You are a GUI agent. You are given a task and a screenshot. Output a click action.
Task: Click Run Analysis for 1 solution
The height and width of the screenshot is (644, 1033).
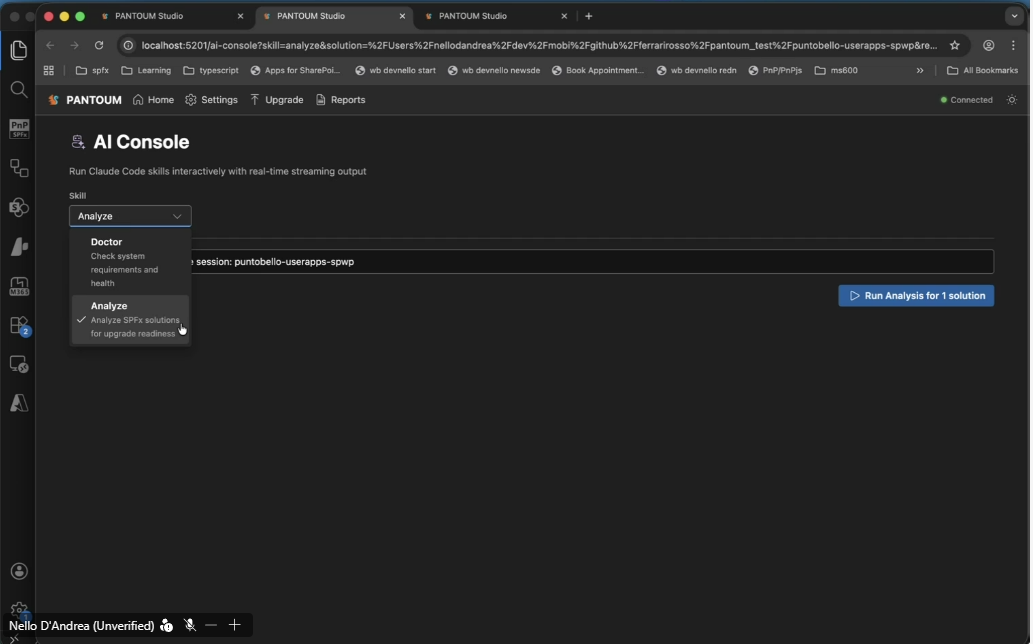pos(916,296)
